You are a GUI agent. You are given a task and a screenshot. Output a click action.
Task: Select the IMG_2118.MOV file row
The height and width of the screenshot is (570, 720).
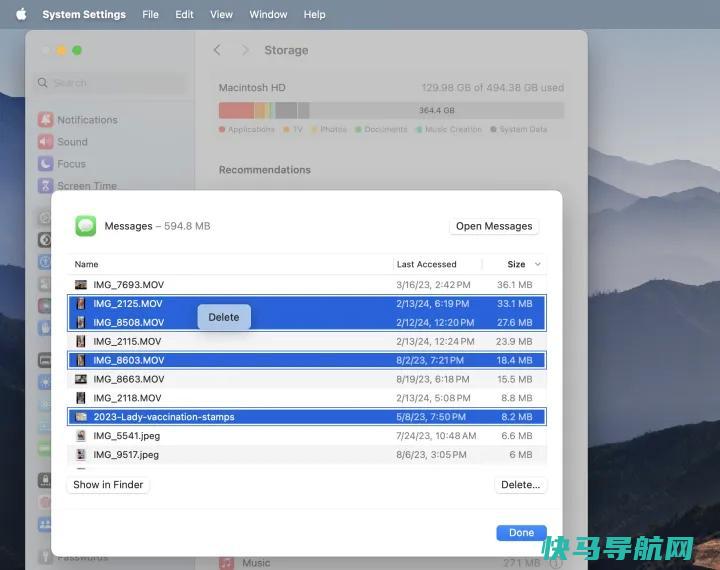(307, 398)
